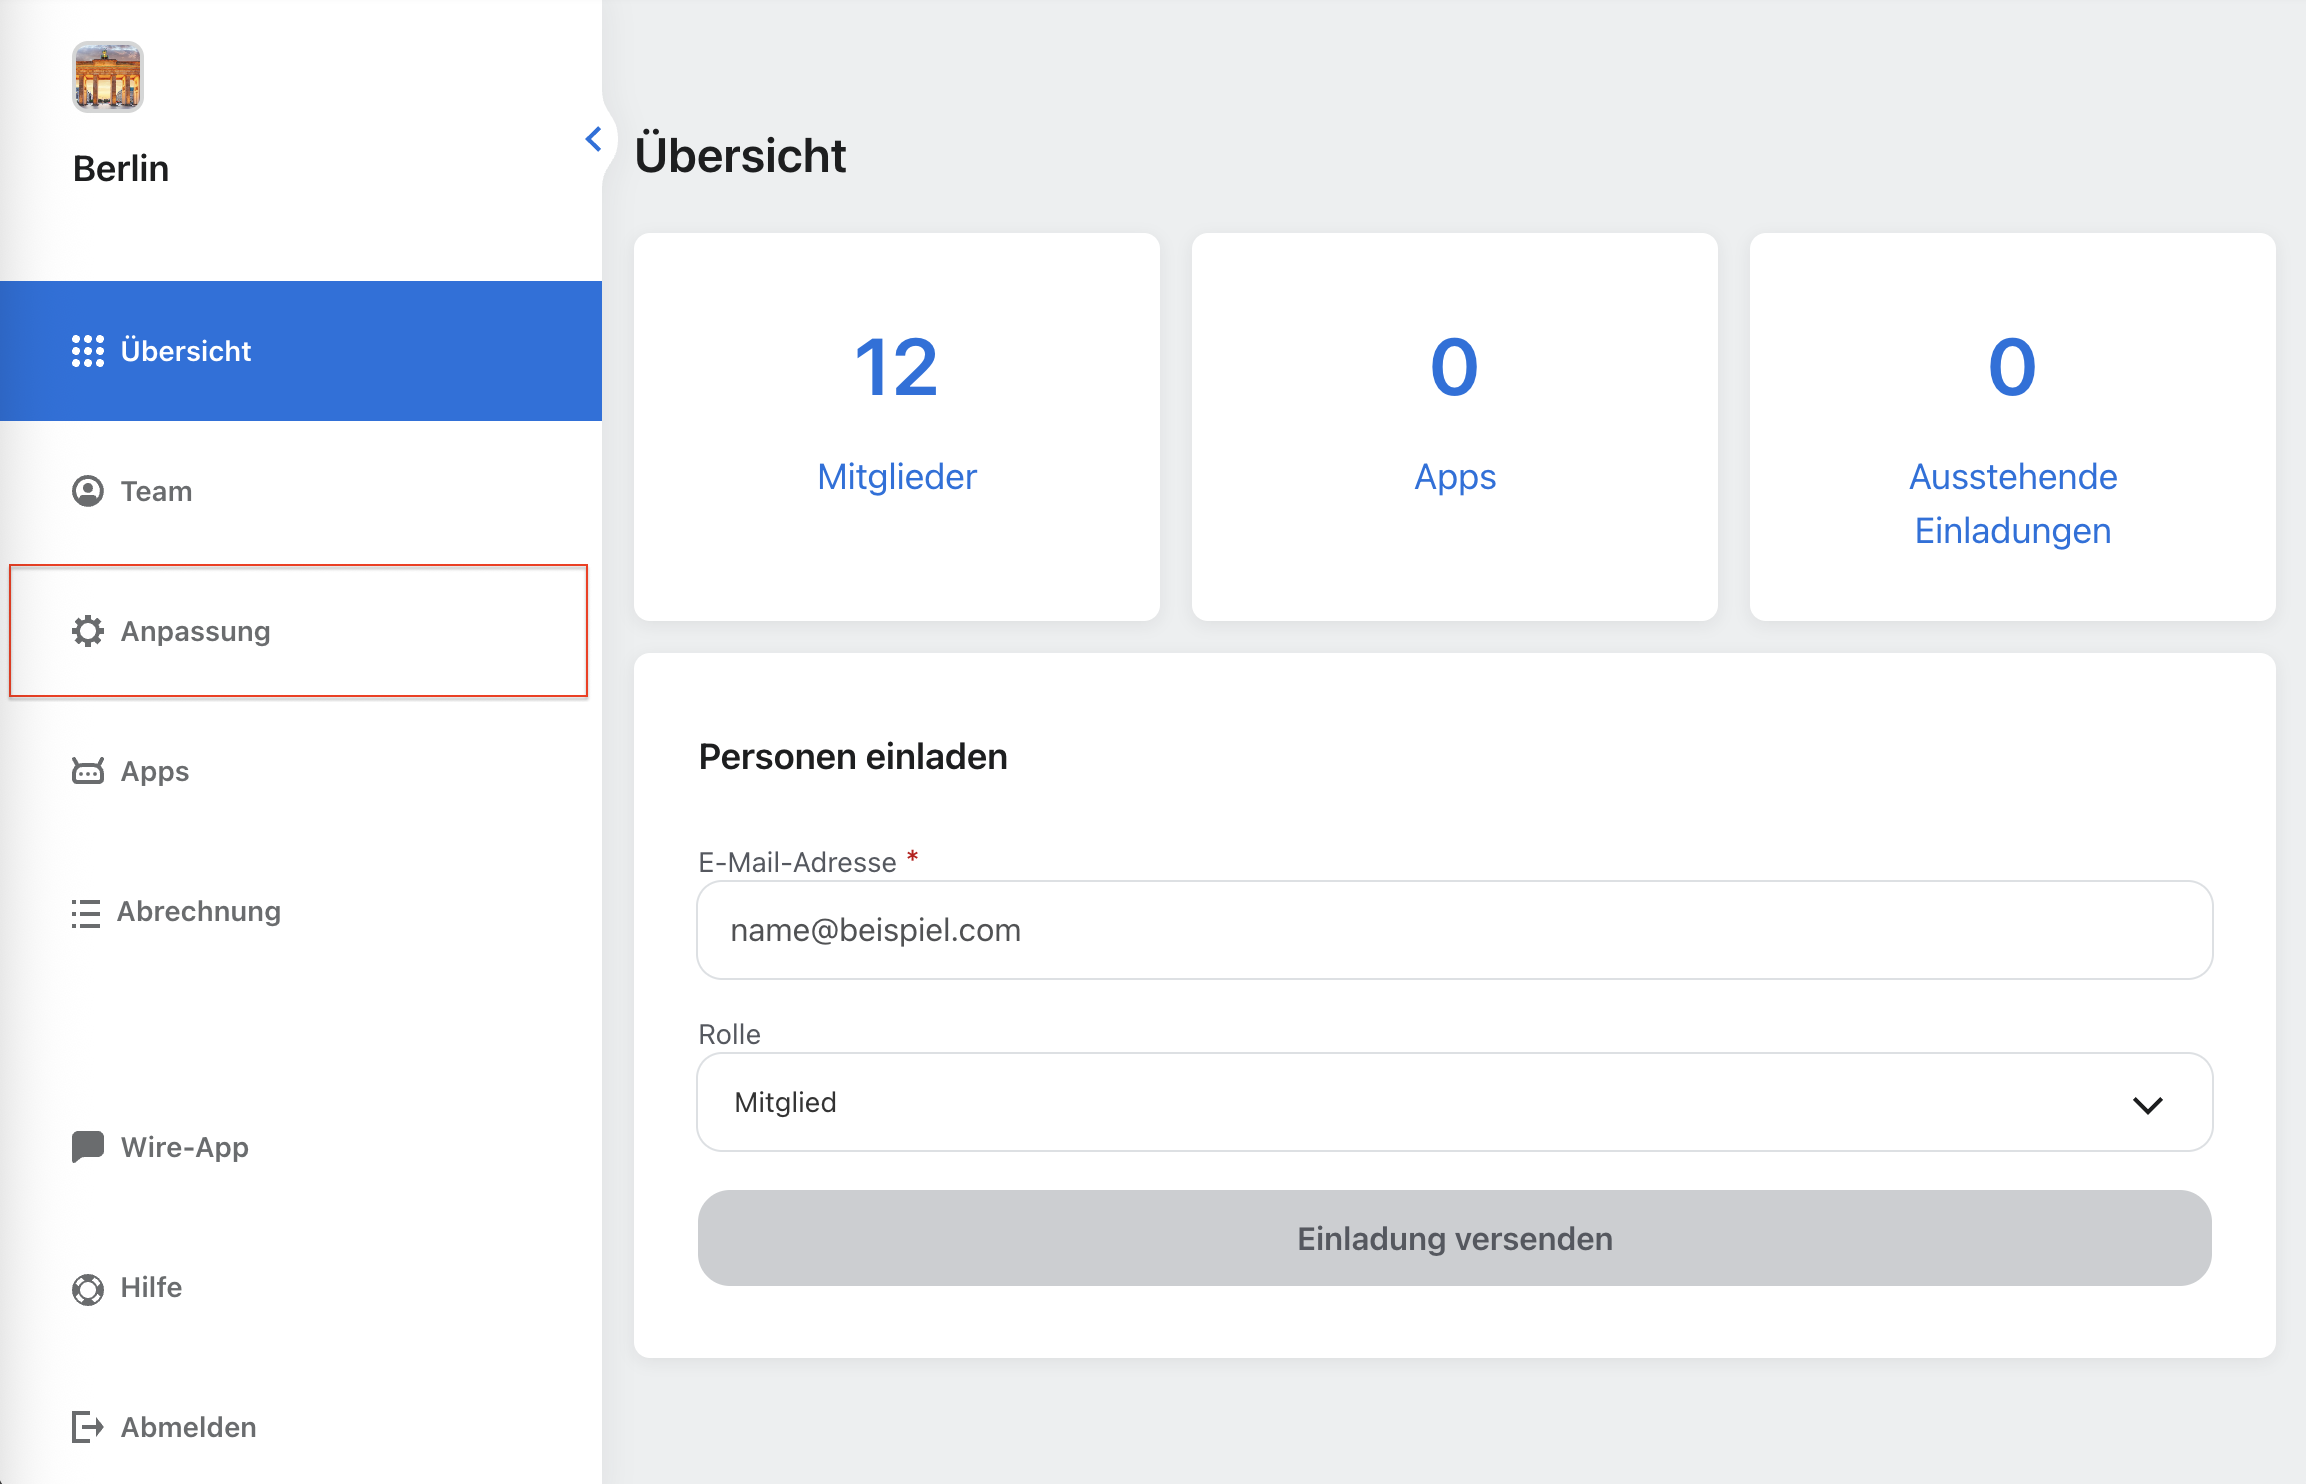Click the Berlin team logo image
Viewport: 2306px width, 1484px height.
click(x=108, y=77)
